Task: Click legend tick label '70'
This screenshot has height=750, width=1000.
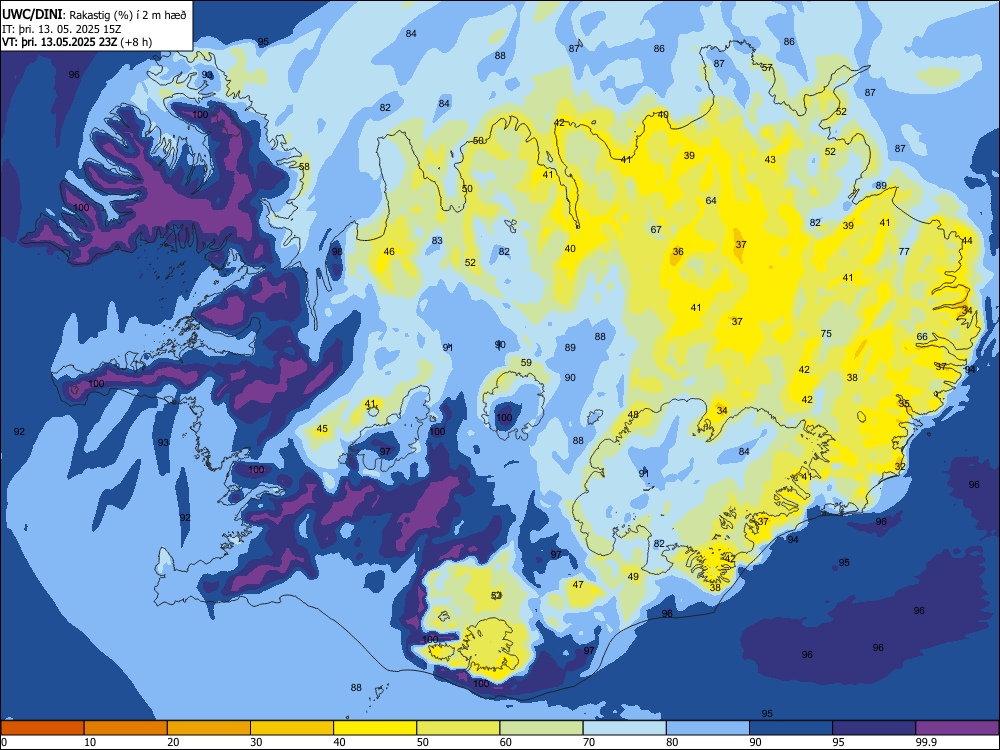Action: pos(589,742)
